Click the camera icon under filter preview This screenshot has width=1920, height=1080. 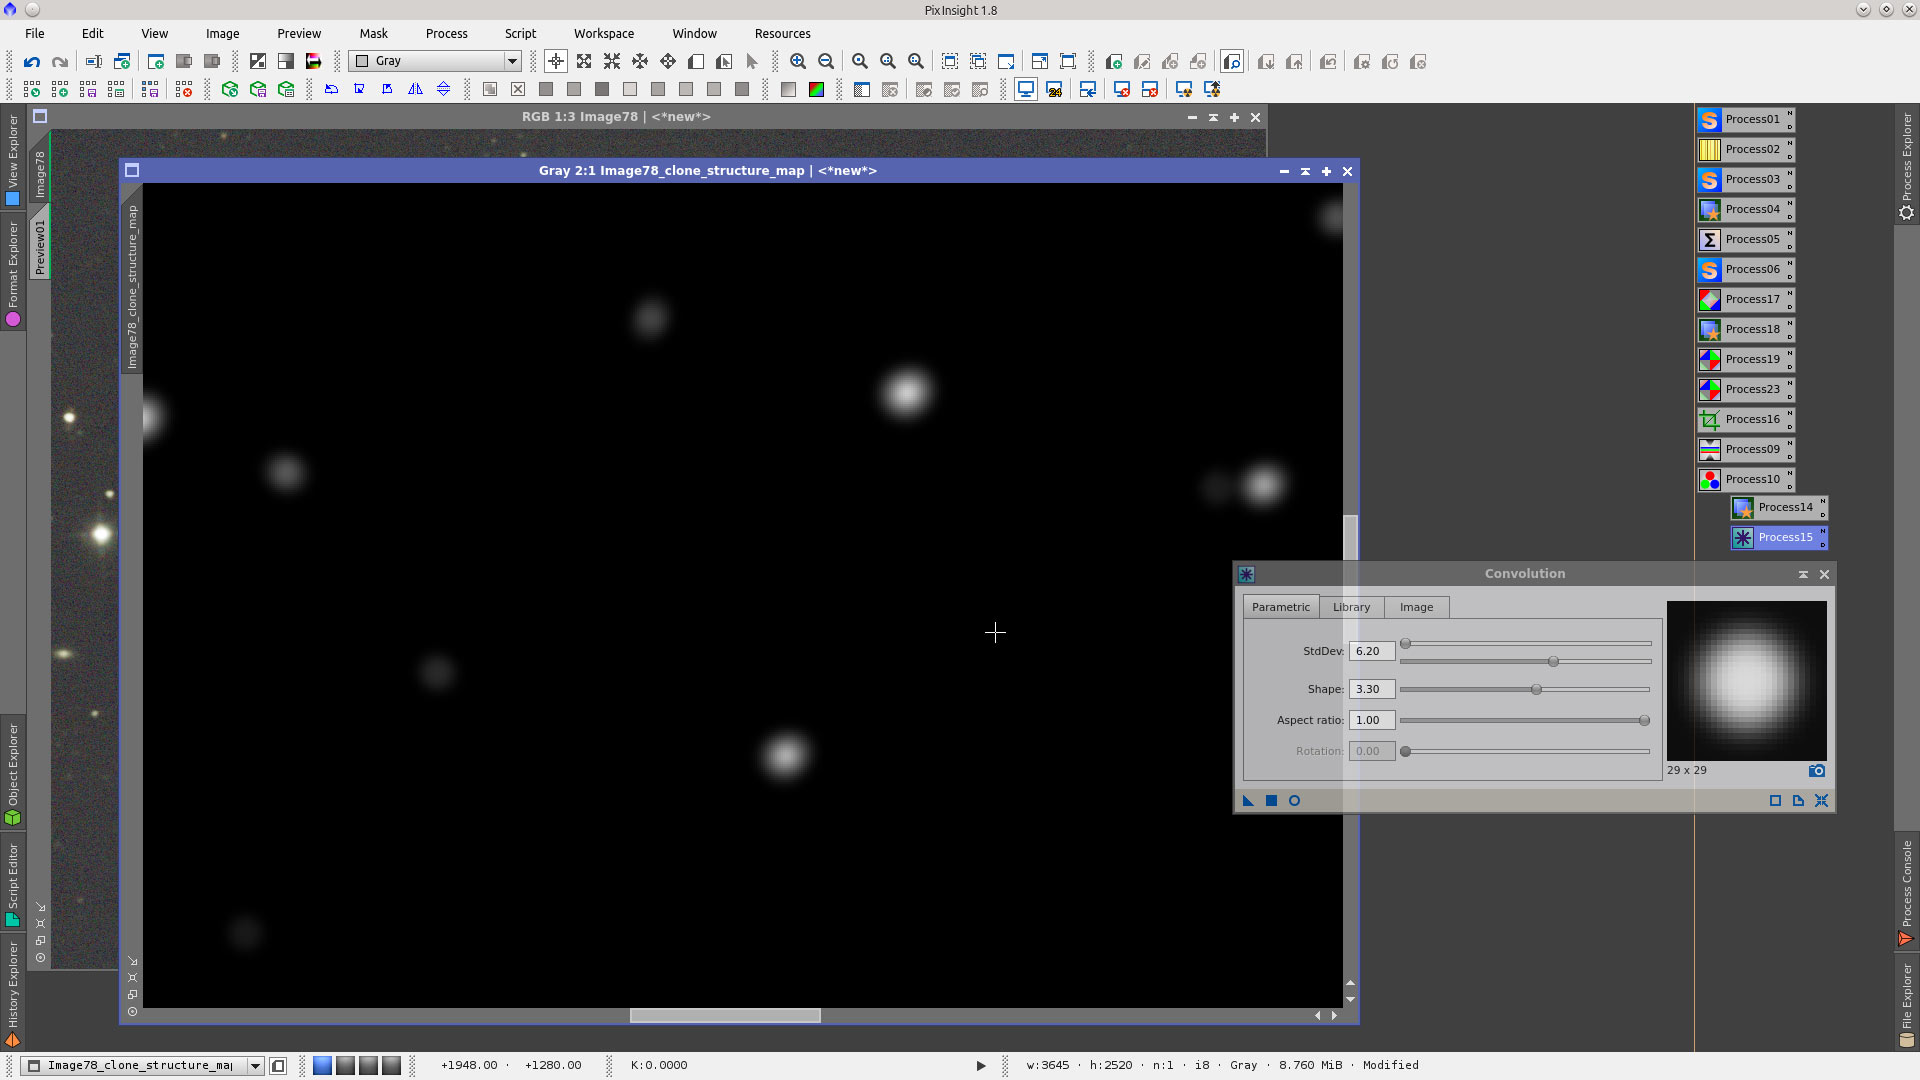[x=1817, y=771]
